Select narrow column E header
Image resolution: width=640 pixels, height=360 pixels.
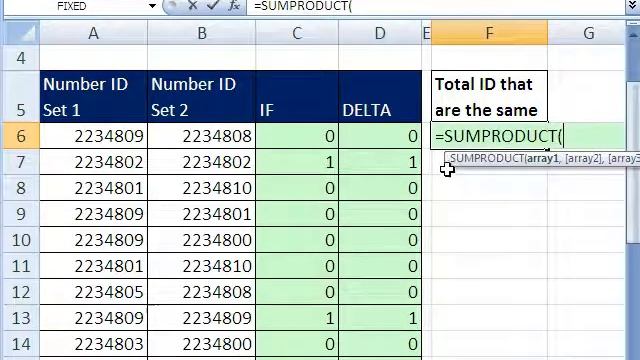[427, 33]
